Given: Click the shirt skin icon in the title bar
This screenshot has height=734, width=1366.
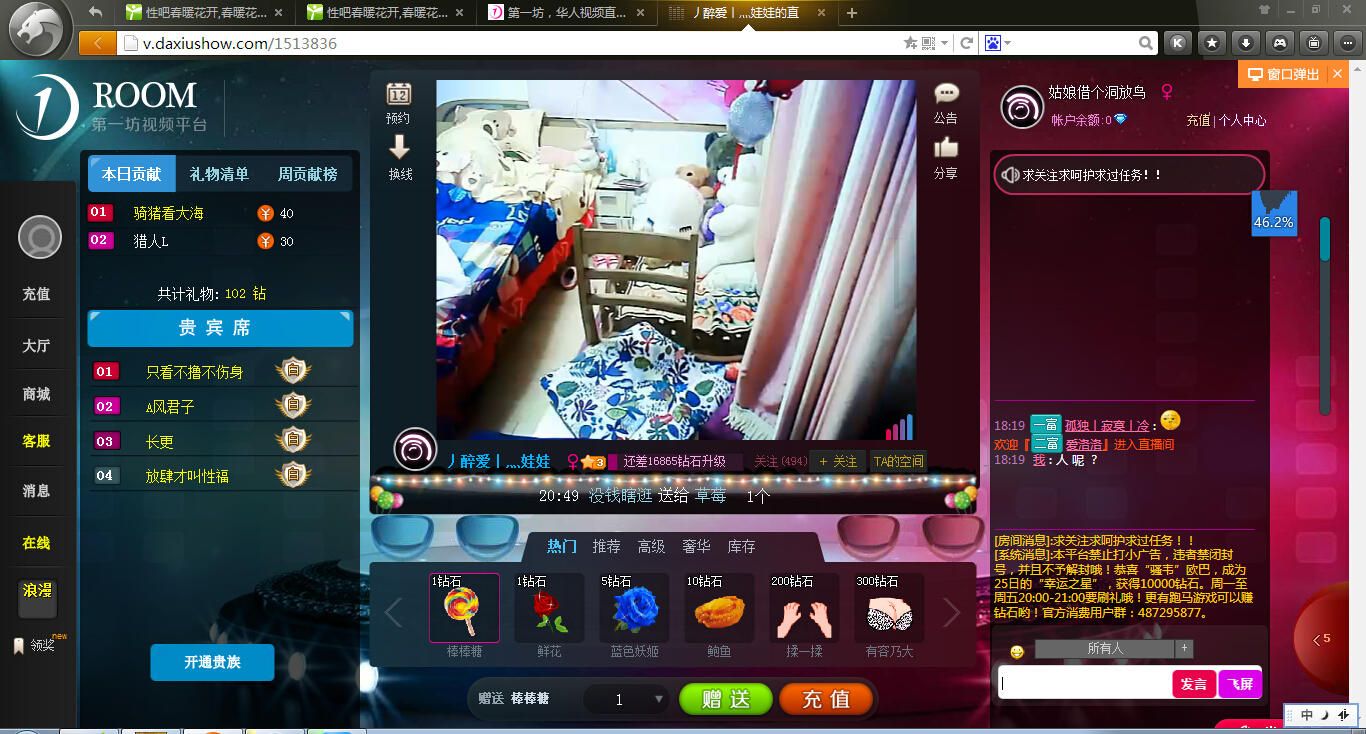Looking at the screenshot, I should [1264, 10].
